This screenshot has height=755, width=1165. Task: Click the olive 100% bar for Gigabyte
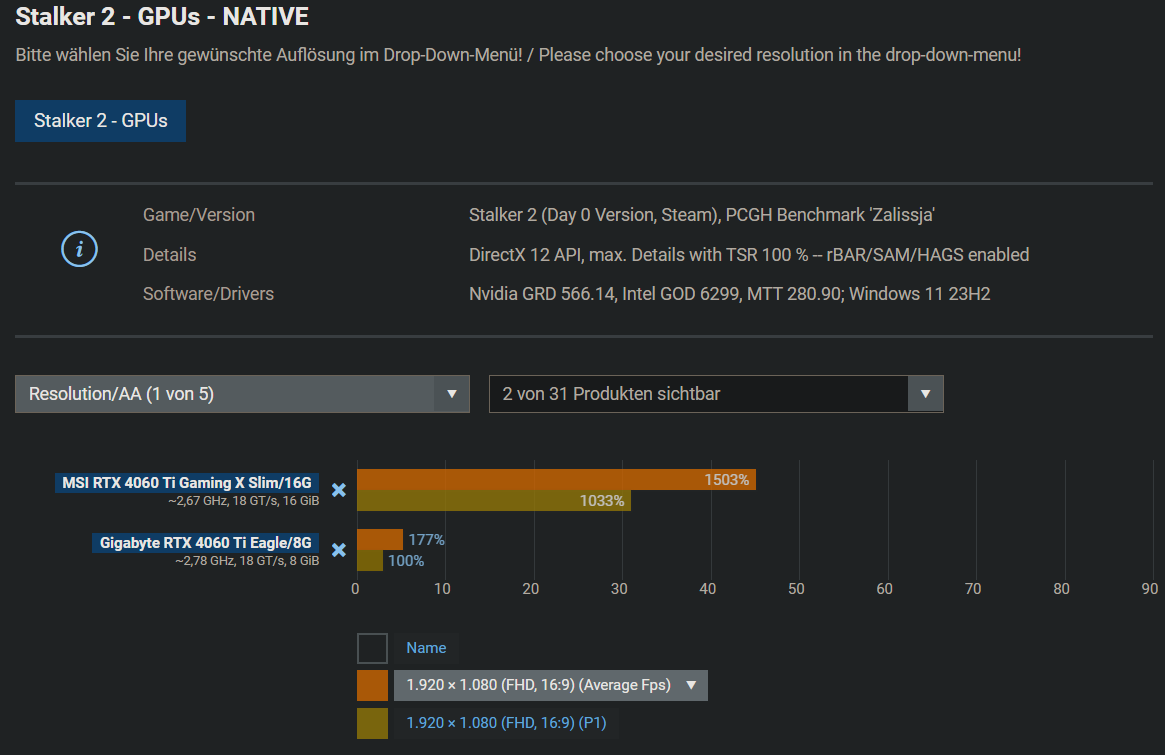tap(369, 561)
